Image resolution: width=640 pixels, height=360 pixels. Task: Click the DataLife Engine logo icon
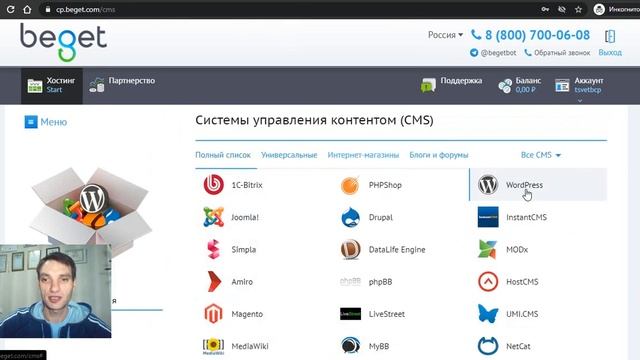pos(350,249)
